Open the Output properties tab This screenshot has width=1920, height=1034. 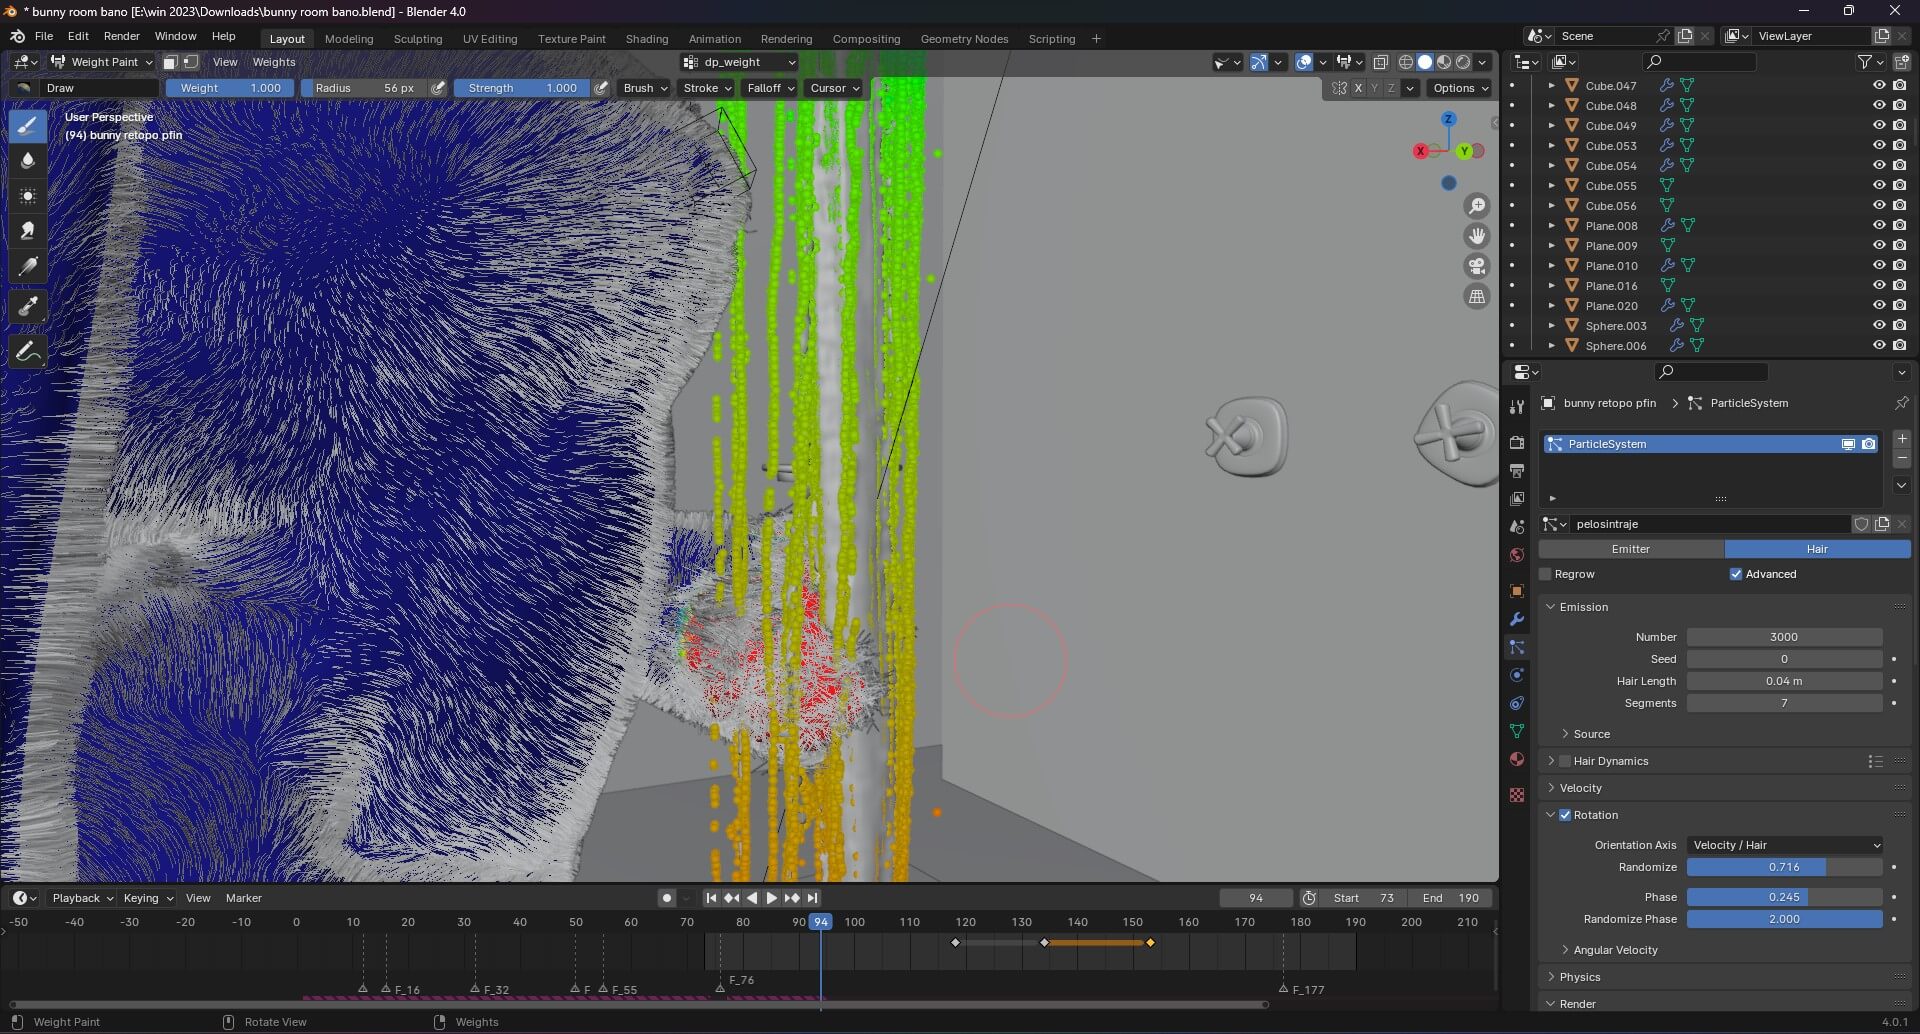click(1517, 471)
